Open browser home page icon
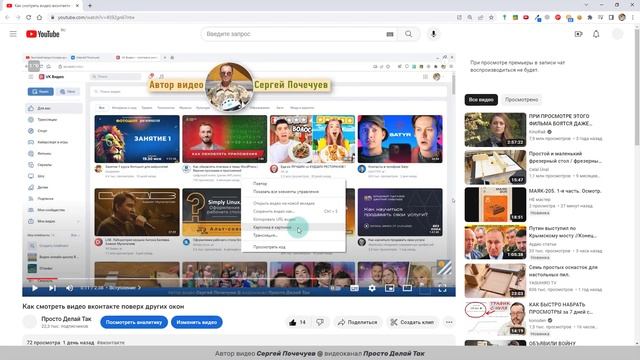This screenshot has height=360, width=640. [x=40, y=18]
